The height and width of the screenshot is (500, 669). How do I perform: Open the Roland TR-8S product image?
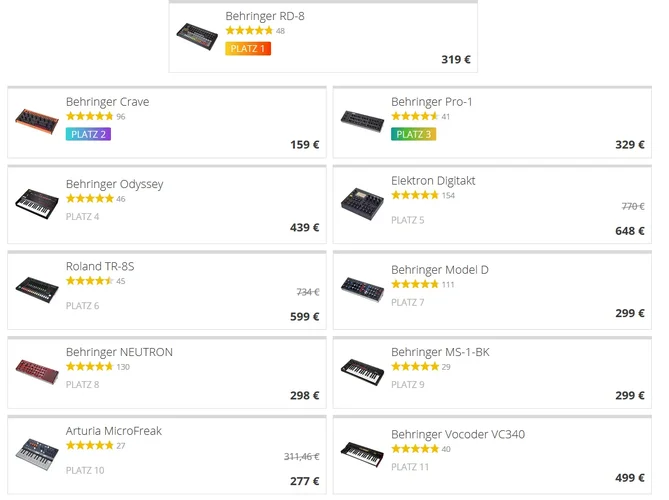(37, 289)
